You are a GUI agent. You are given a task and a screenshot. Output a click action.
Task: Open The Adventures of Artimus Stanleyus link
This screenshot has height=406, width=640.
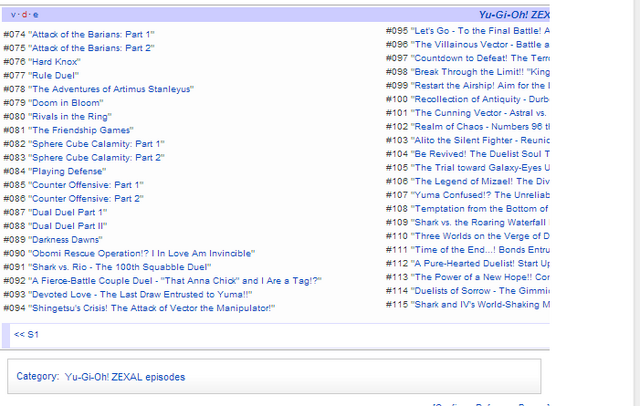111,89
